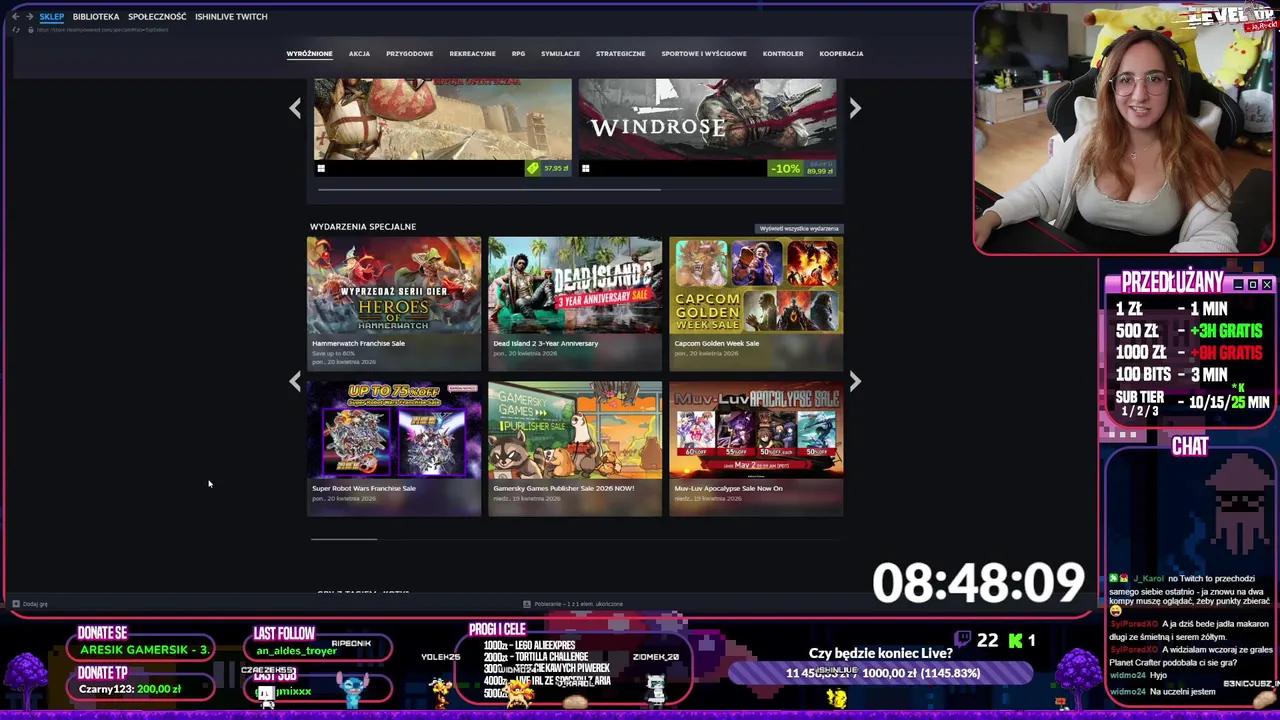Click the PRZEDŁUŻANY heading

click(1172, 283)
